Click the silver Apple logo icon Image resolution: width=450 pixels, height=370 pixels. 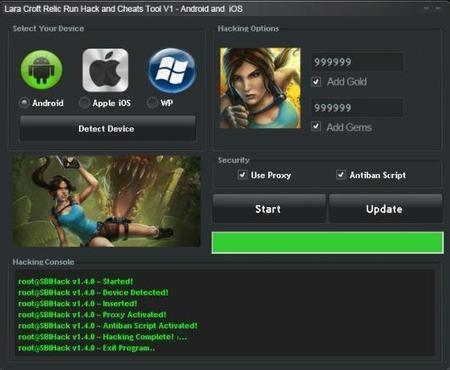(x=105, y=70)
